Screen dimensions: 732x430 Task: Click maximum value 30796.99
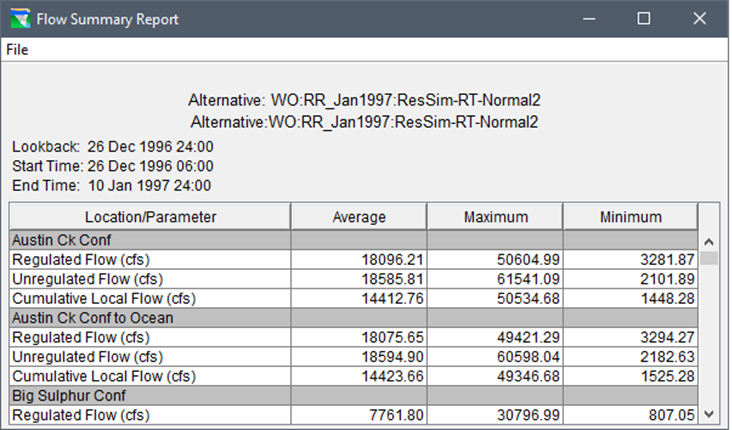tap(528, 415)
